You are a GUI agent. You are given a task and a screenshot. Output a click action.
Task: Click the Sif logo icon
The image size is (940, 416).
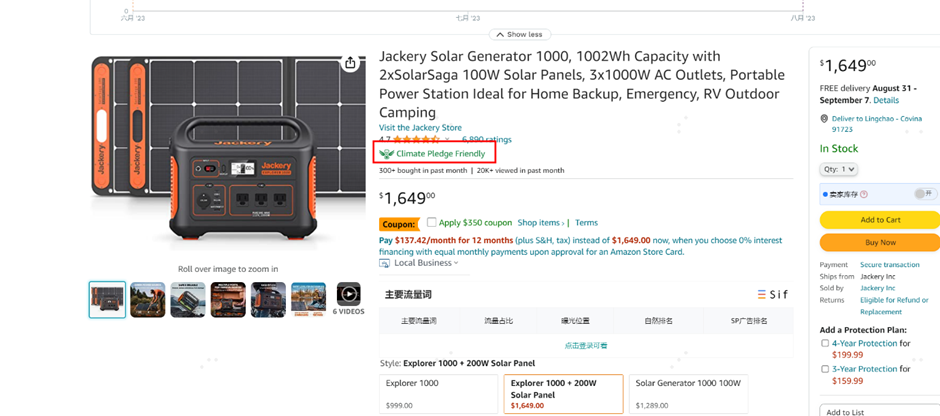763,295
